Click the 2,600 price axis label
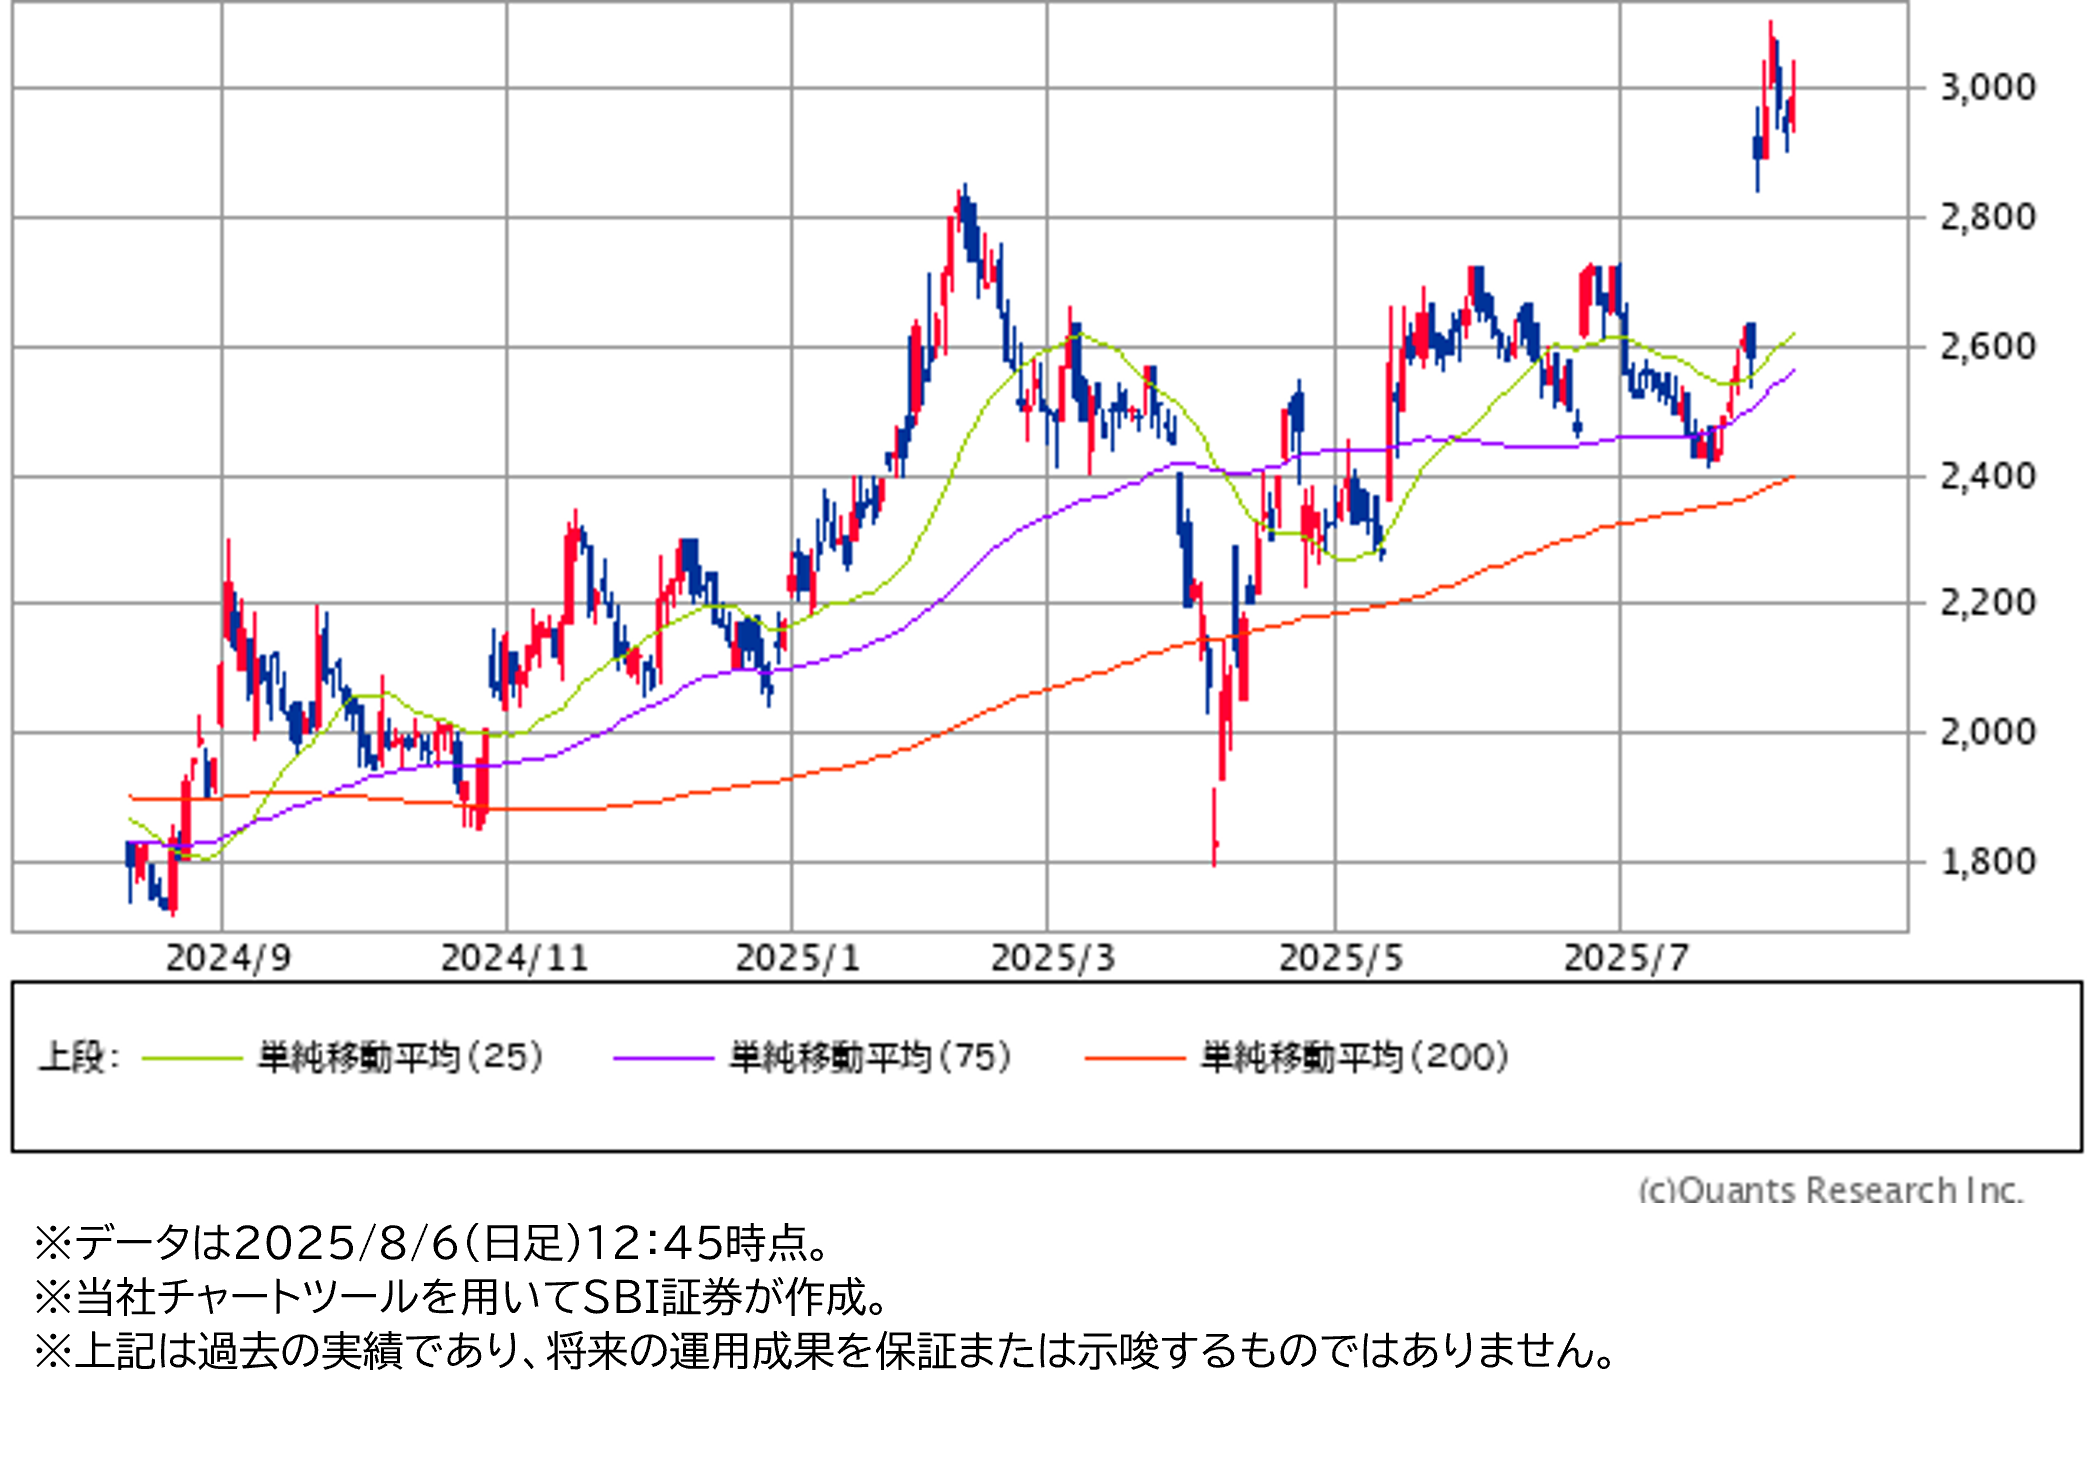 coord(1986,347)
